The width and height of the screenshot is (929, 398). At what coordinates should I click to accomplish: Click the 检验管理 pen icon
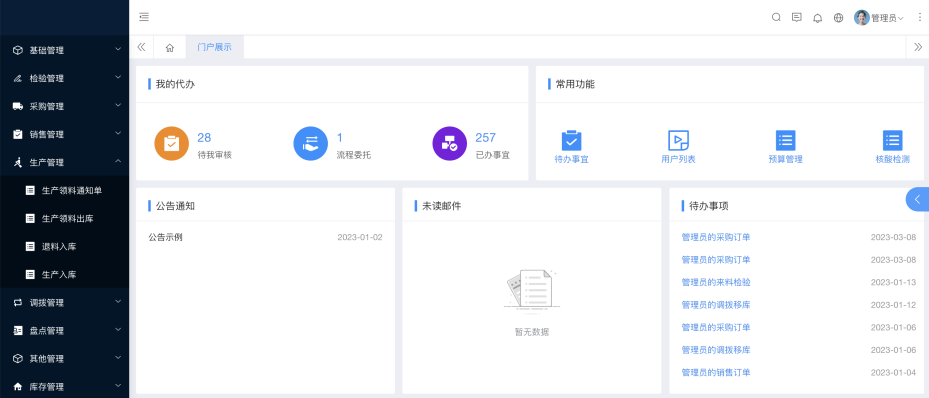tap(18, 78)
